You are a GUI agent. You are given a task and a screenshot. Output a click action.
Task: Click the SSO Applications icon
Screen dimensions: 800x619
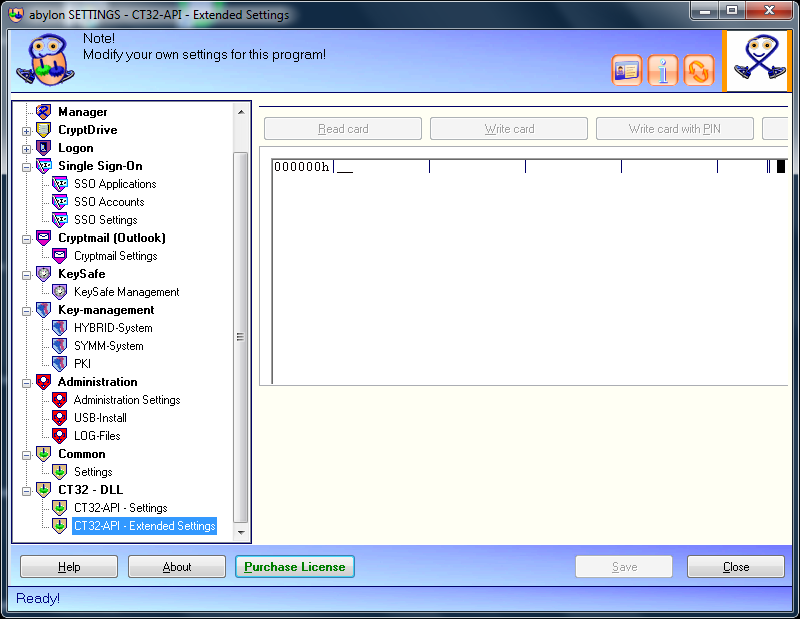pyautogui.click(x=60, y=184)
